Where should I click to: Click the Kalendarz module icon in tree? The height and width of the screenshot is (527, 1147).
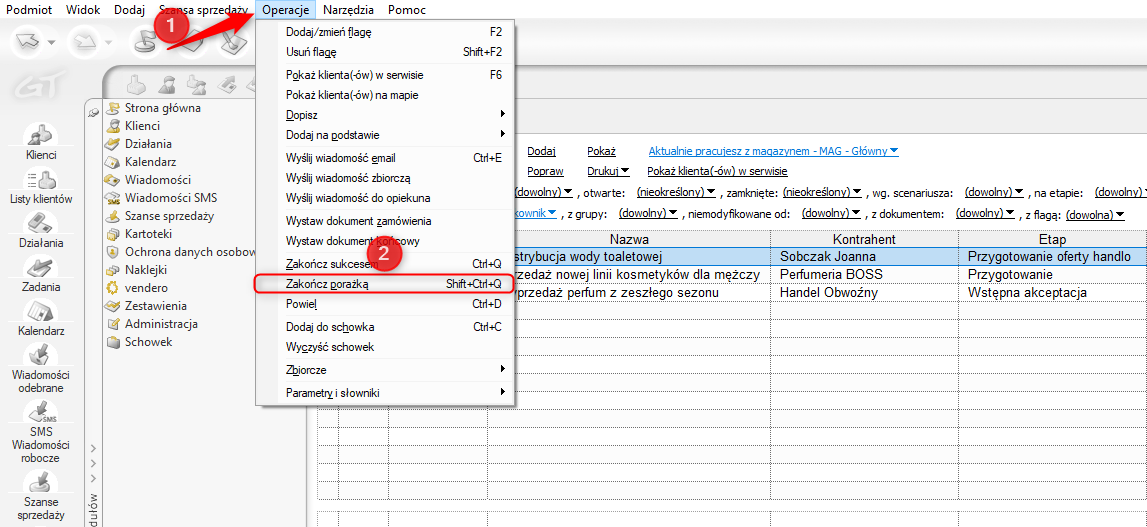(x=113, y=162)
